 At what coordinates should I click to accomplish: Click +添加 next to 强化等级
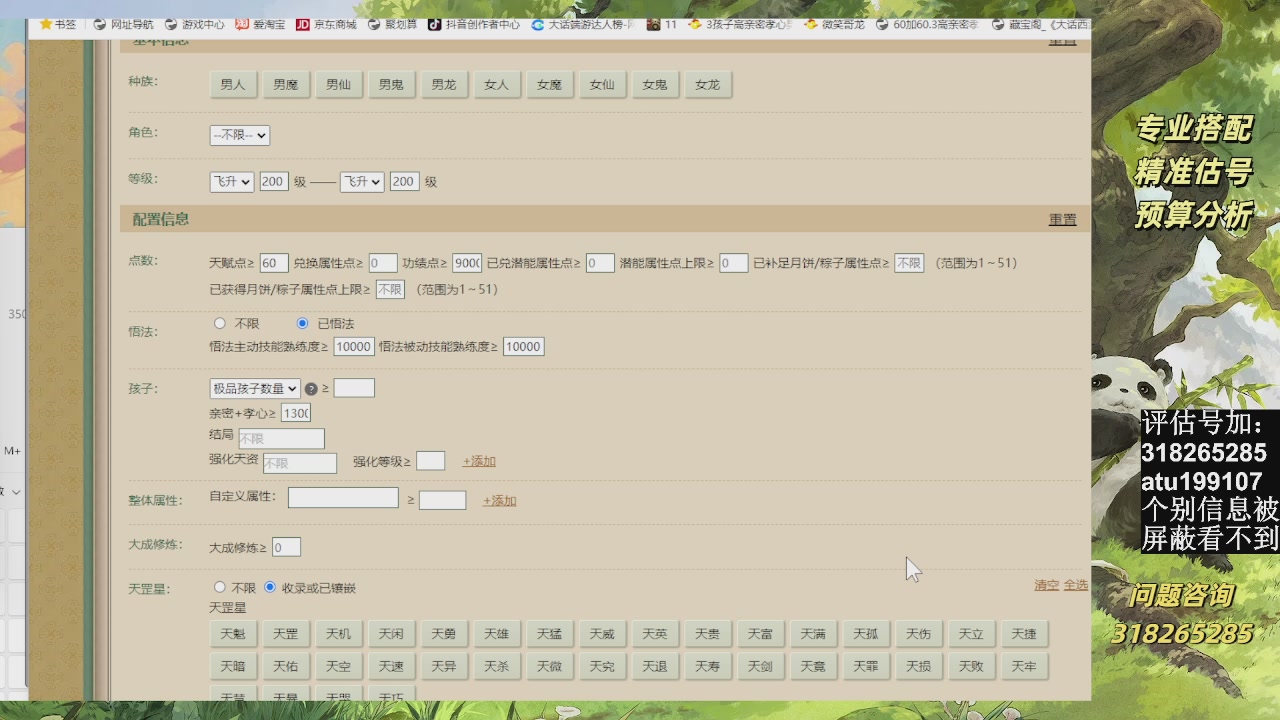tap(478, 461)
